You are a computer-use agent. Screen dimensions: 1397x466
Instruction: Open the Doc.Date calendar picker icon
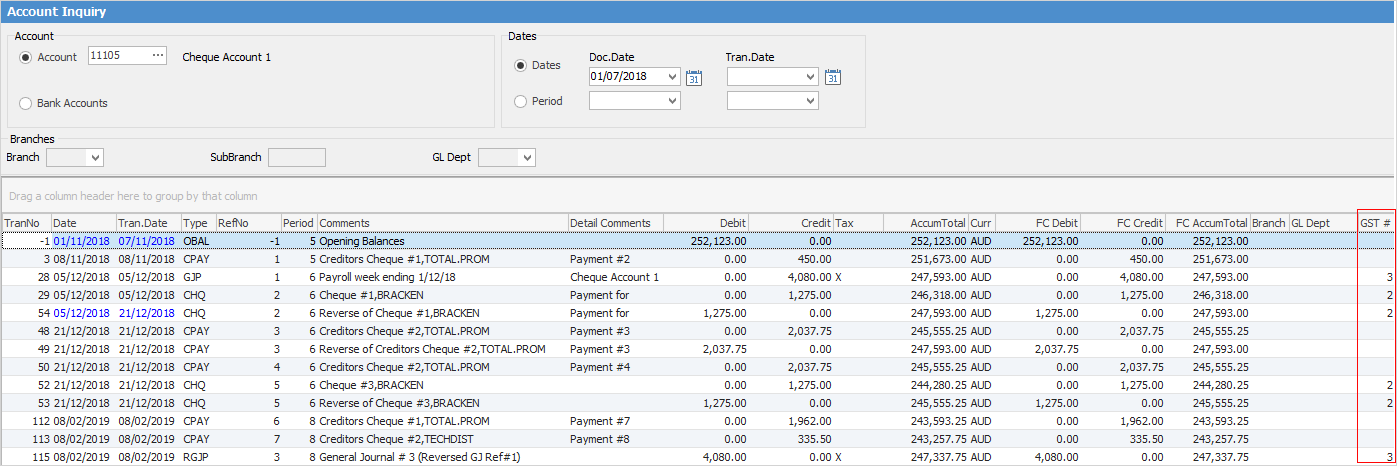[694, 77]
